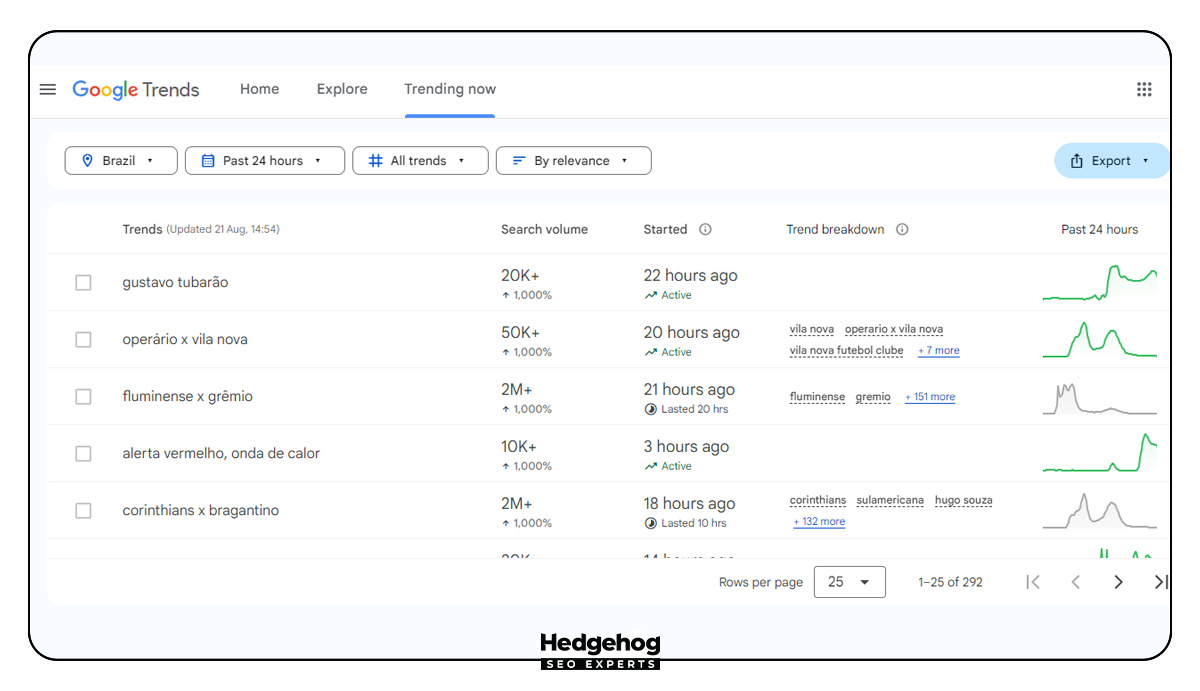Image resolution: width=1200 pixels, height=691 pixels.
Task: Click the Lasted 20 hrs clock icon
Action: pyautogui.click(x=651, y=409)
